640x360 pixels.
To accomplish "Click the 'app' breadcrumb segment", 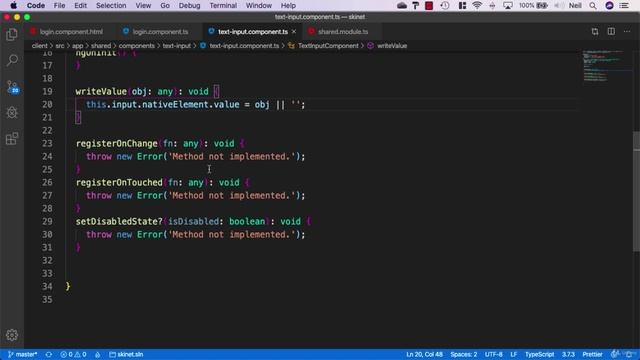I will pos(78,46).
